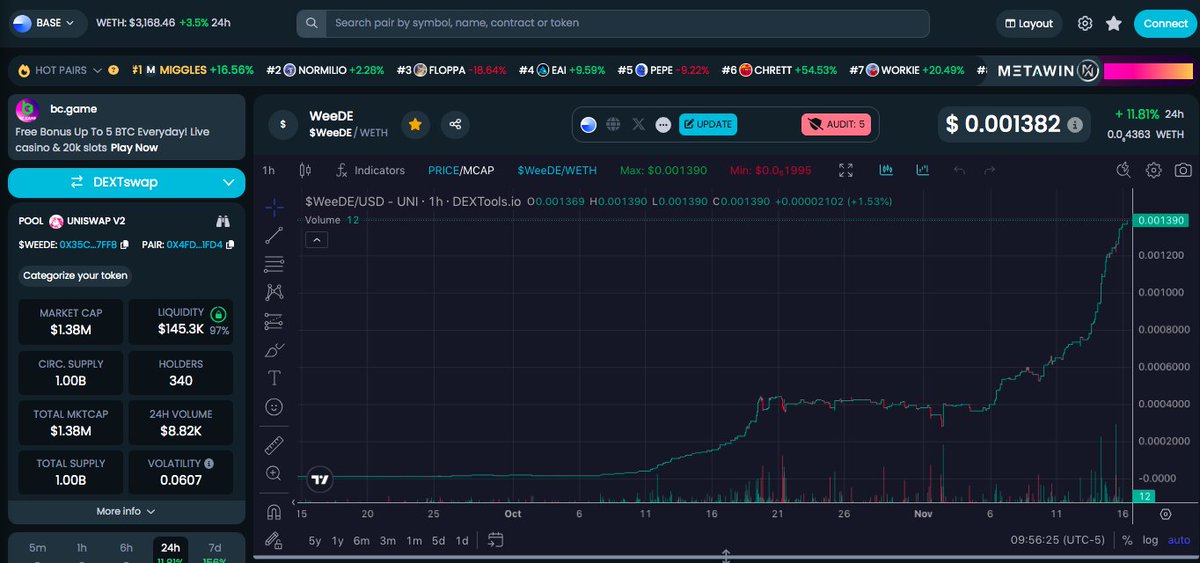Select the ruler measure tool
Screen dimensions: 1200x563
click(x=274, y=444)
